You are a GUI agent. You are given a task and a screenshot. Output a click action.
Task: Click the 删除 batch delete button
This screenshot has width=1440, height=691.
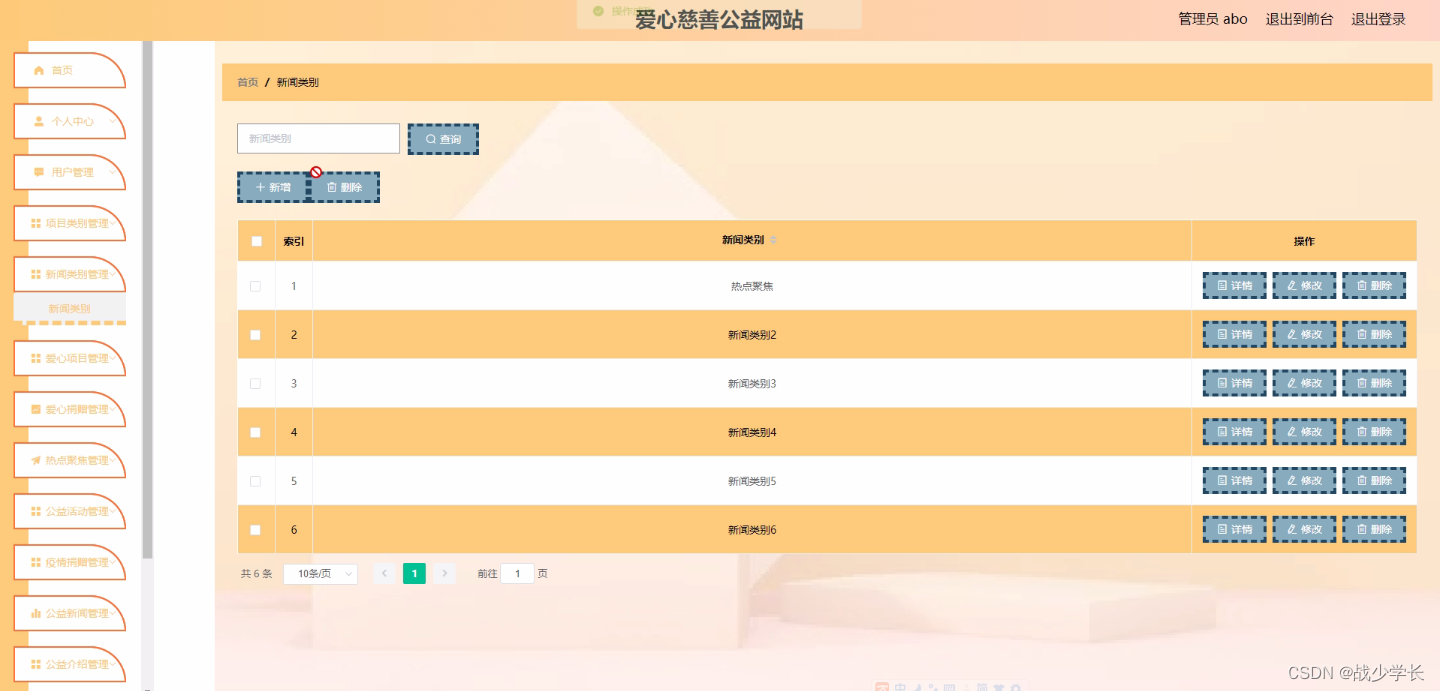point(344,187)
